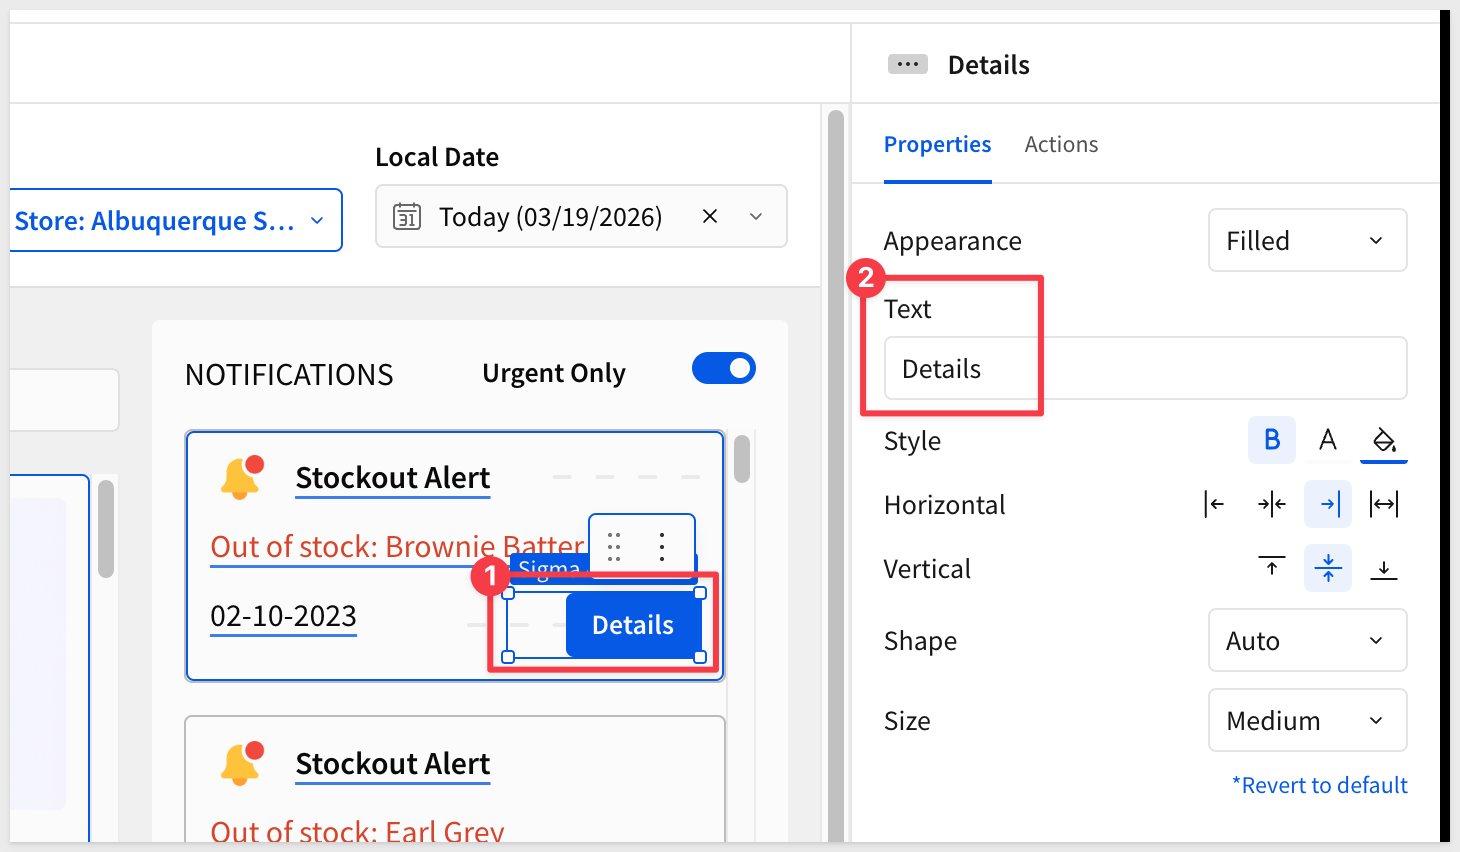Turn off the Urgent Only switch
Image resolution: width=1460 pixels, height=852 pixels.
point(724,369)
